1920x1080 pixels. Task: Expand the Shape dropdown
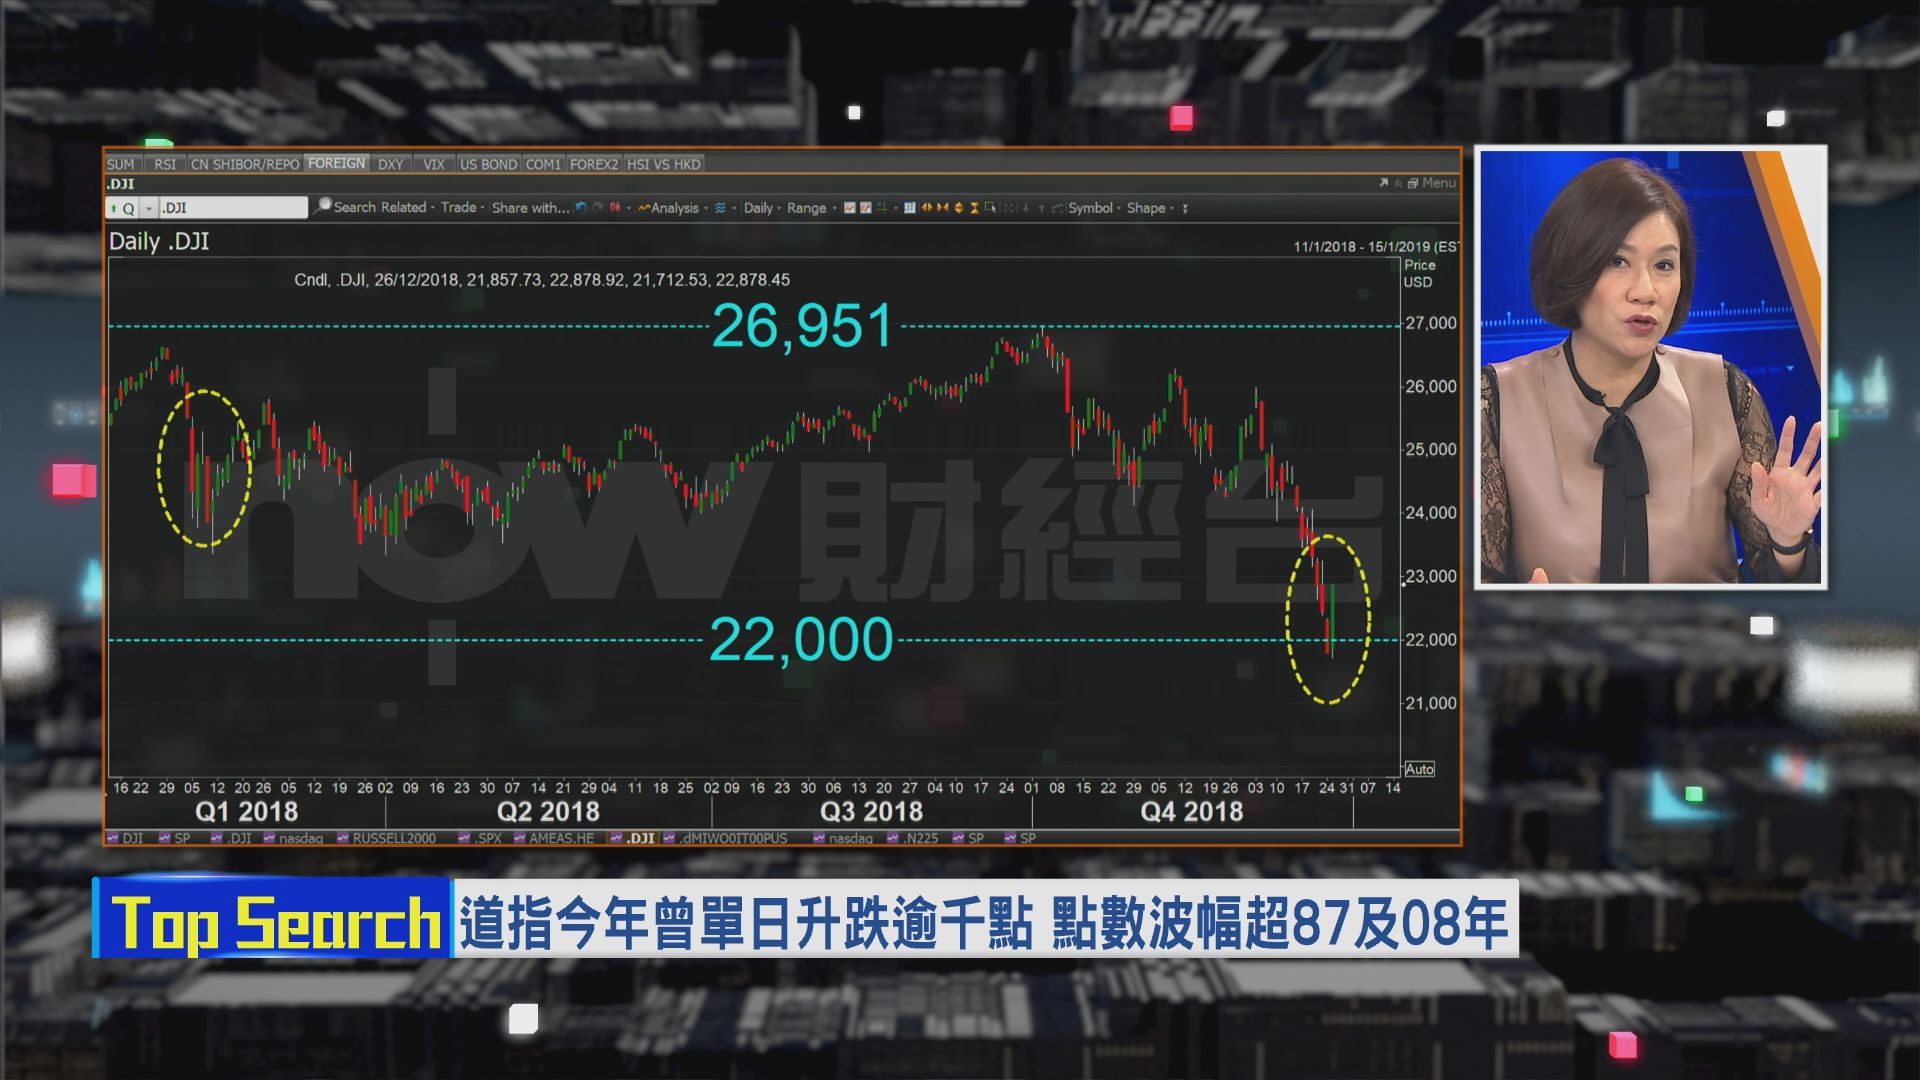1148,208
